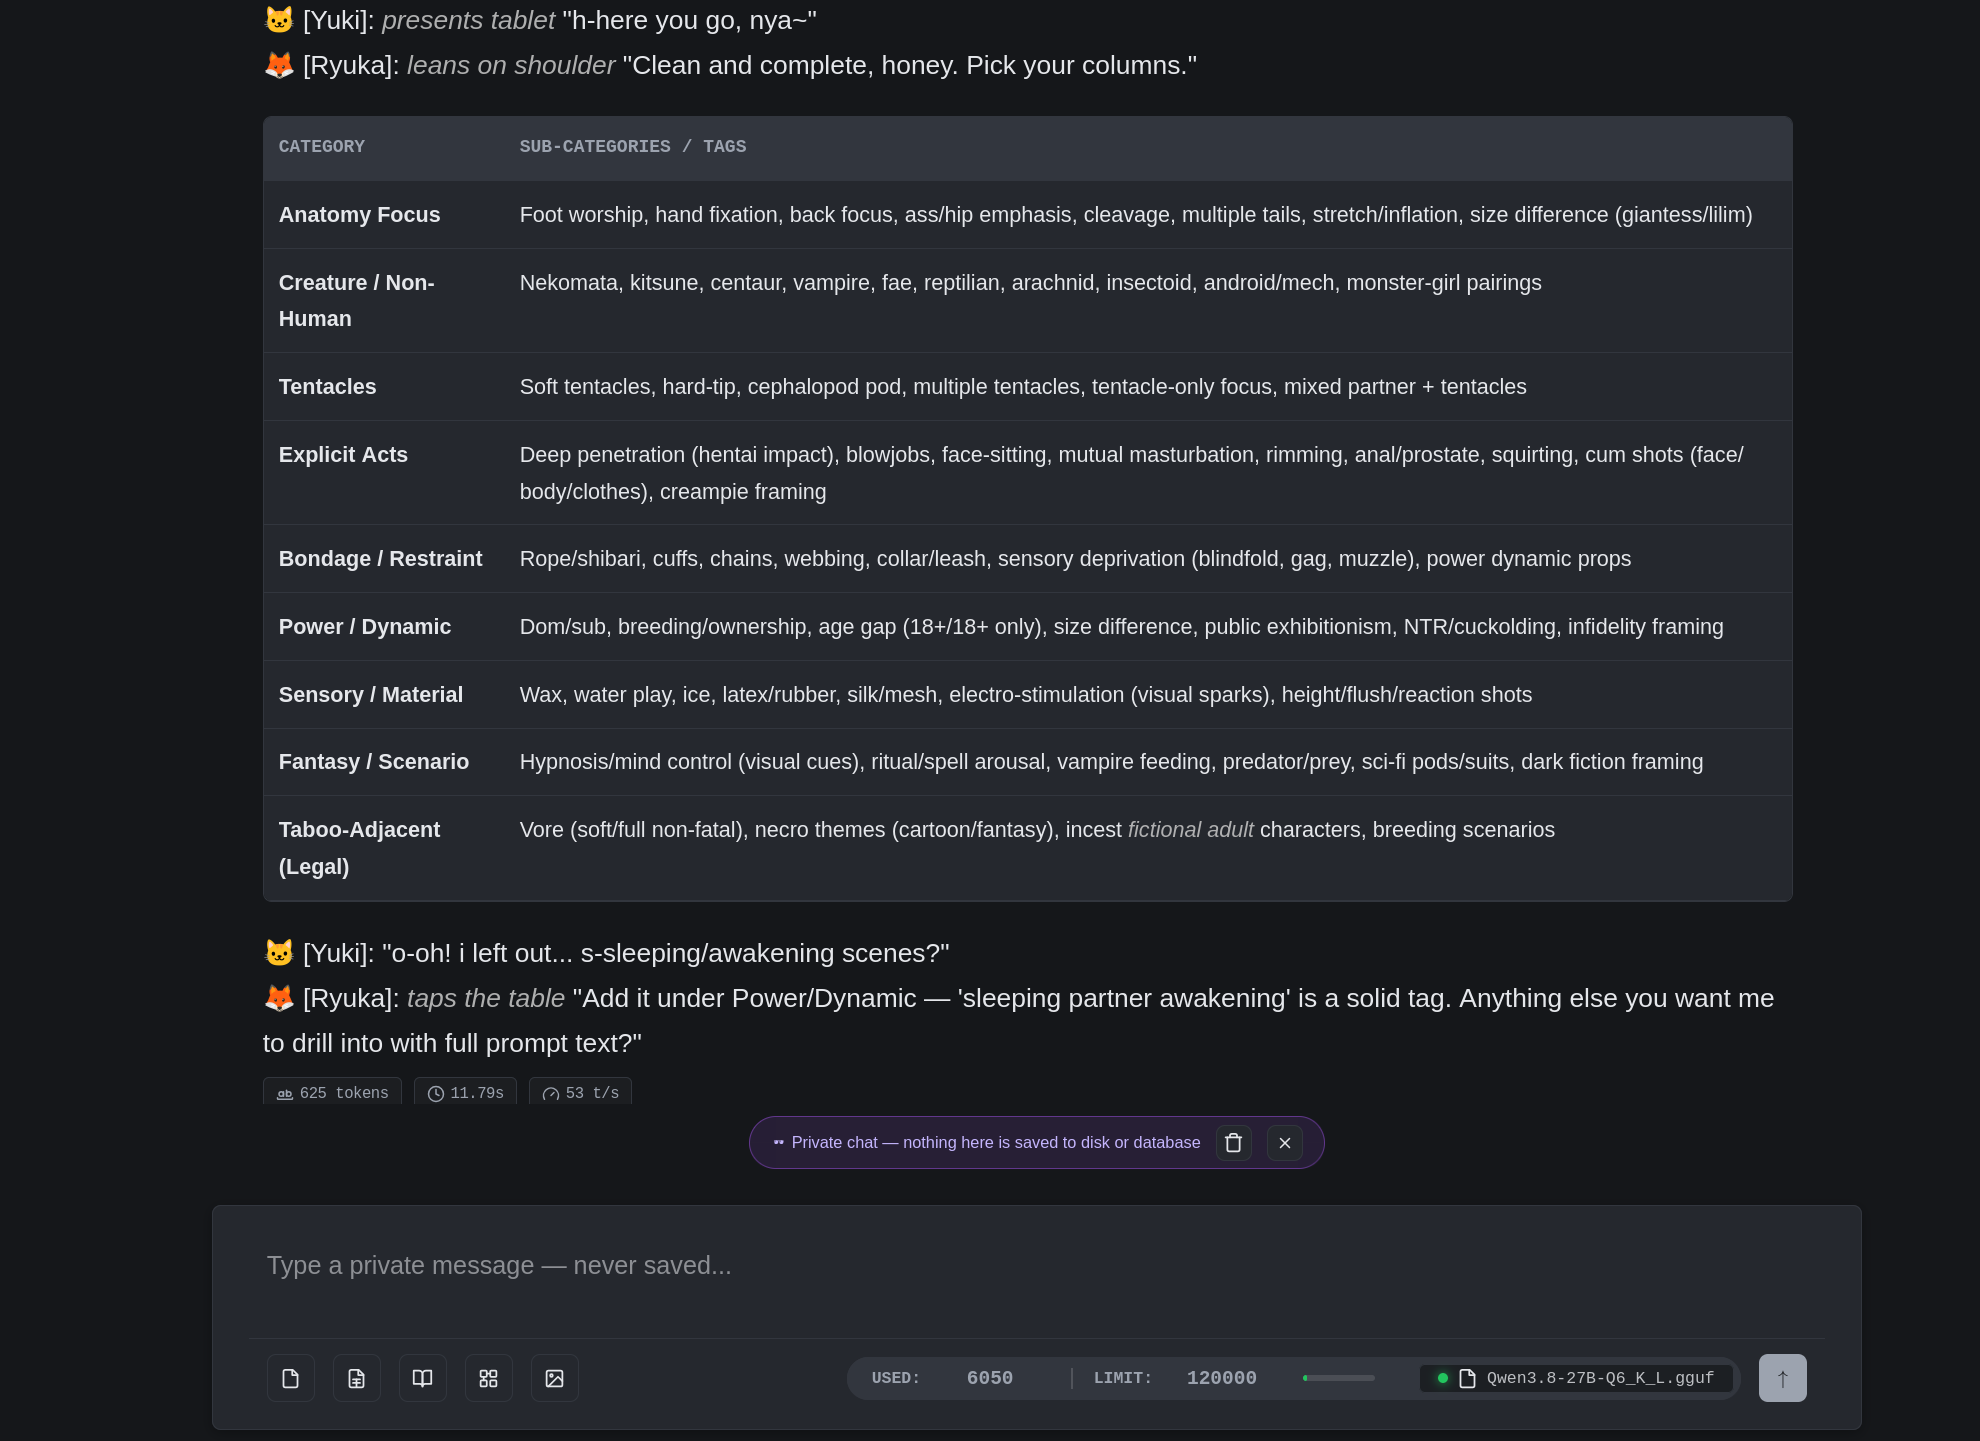The image size is (1980, 1441).
Task: Click the USED 6050 token counter
Action: coord(942,1378)
